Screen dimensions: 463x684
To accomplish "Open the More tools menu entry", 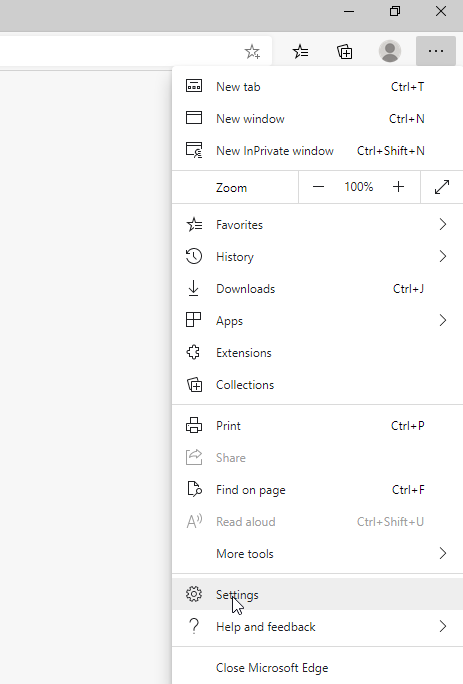I will coord(317,554).
